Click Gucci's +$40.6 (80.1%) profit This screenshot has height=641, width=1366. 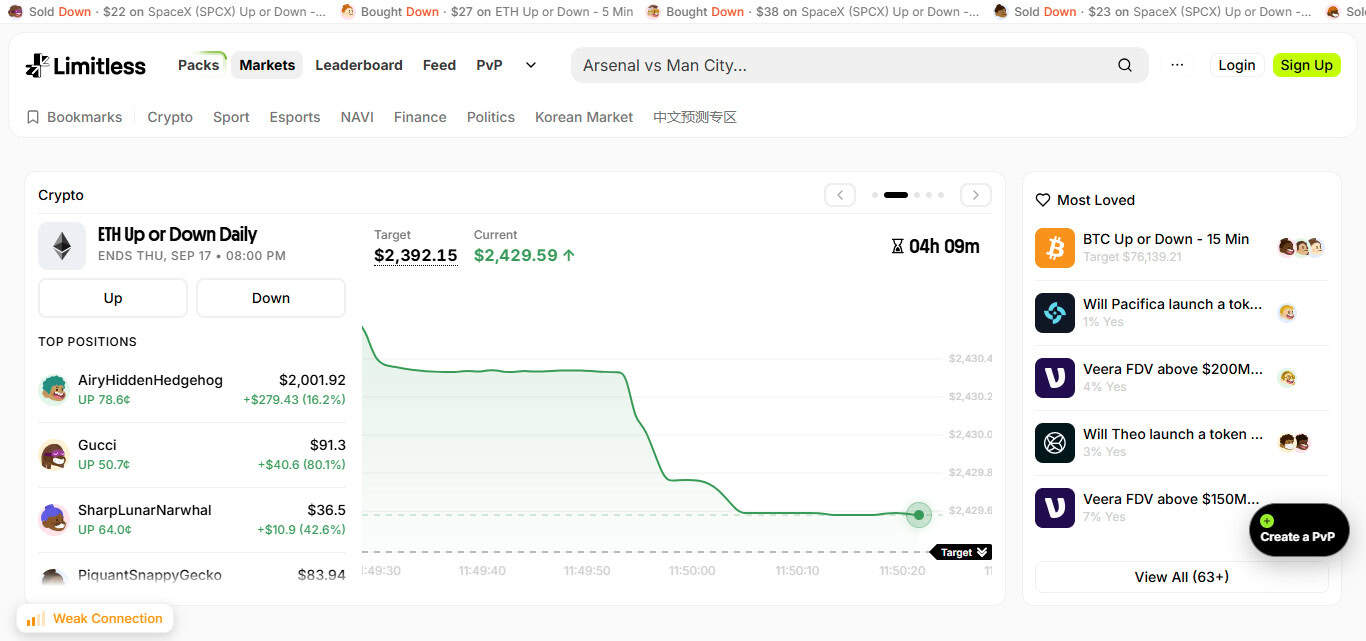coord(301,465)
